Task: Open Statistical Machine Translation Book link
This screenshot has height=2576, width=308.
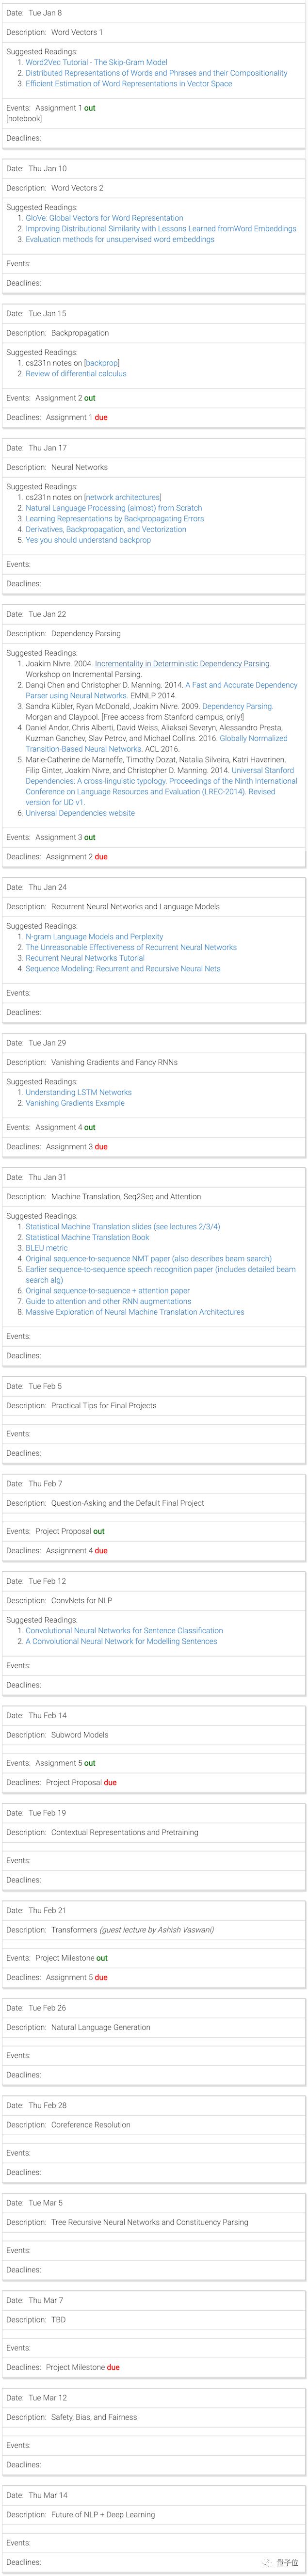Action: (87, 1237)
